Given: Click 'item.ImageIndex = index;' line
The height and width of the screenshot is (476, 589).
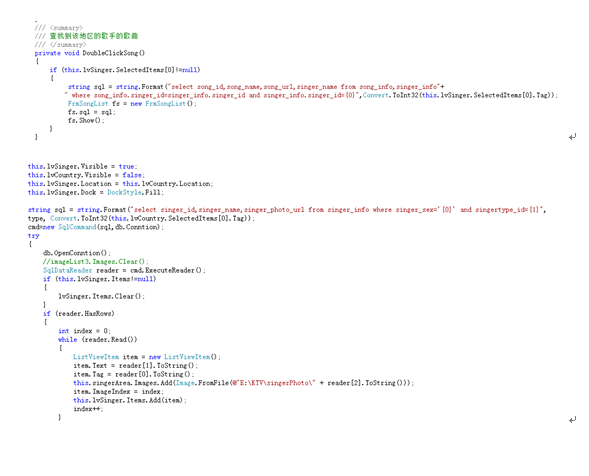Looking at the screenshot, I should pos(119,392).
